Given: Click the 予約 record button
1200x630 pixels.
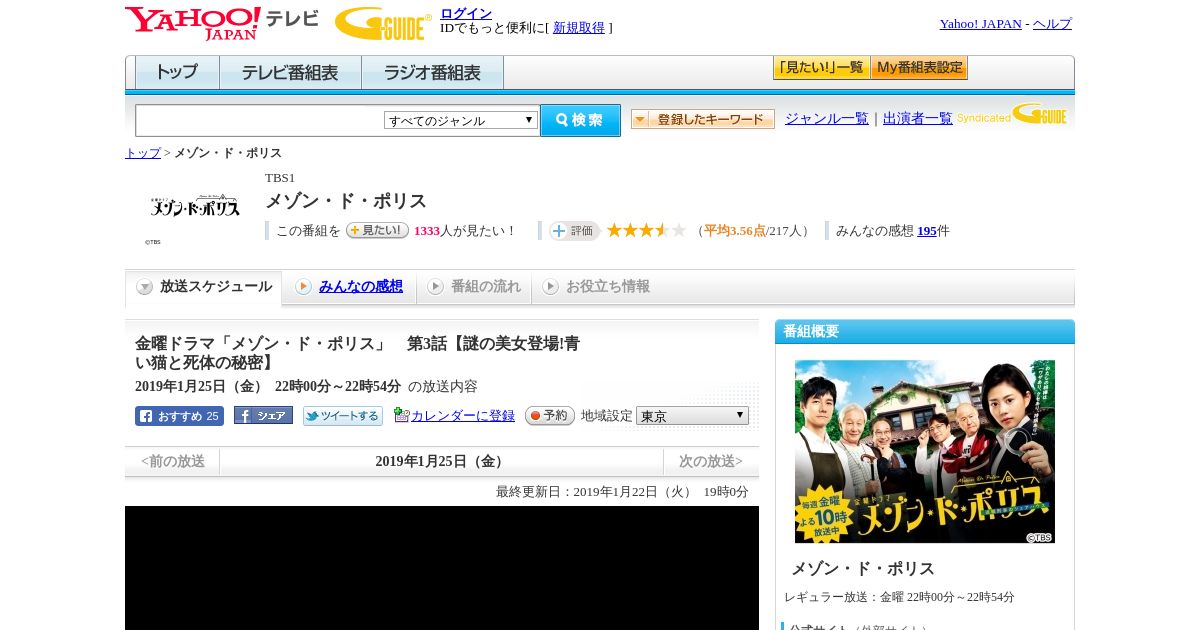Looking at the screenshot, I should click(550, 416).
